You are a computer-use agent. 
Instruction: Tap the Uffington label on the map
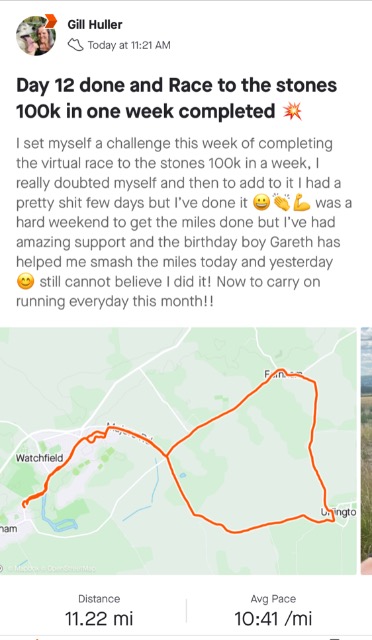(x=339, y=512)
